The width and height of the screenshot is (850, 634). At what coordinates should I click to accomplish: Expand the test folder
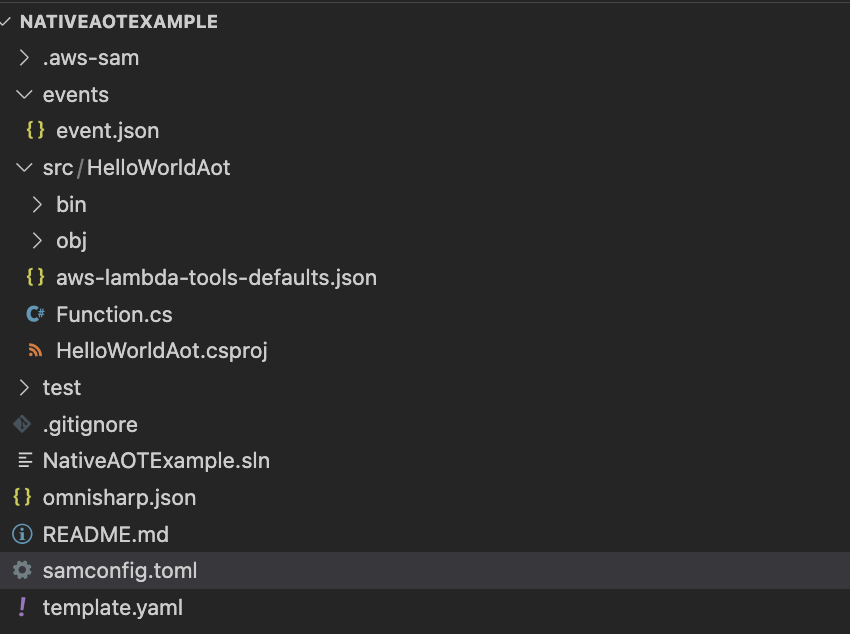(x=24, y=387)
